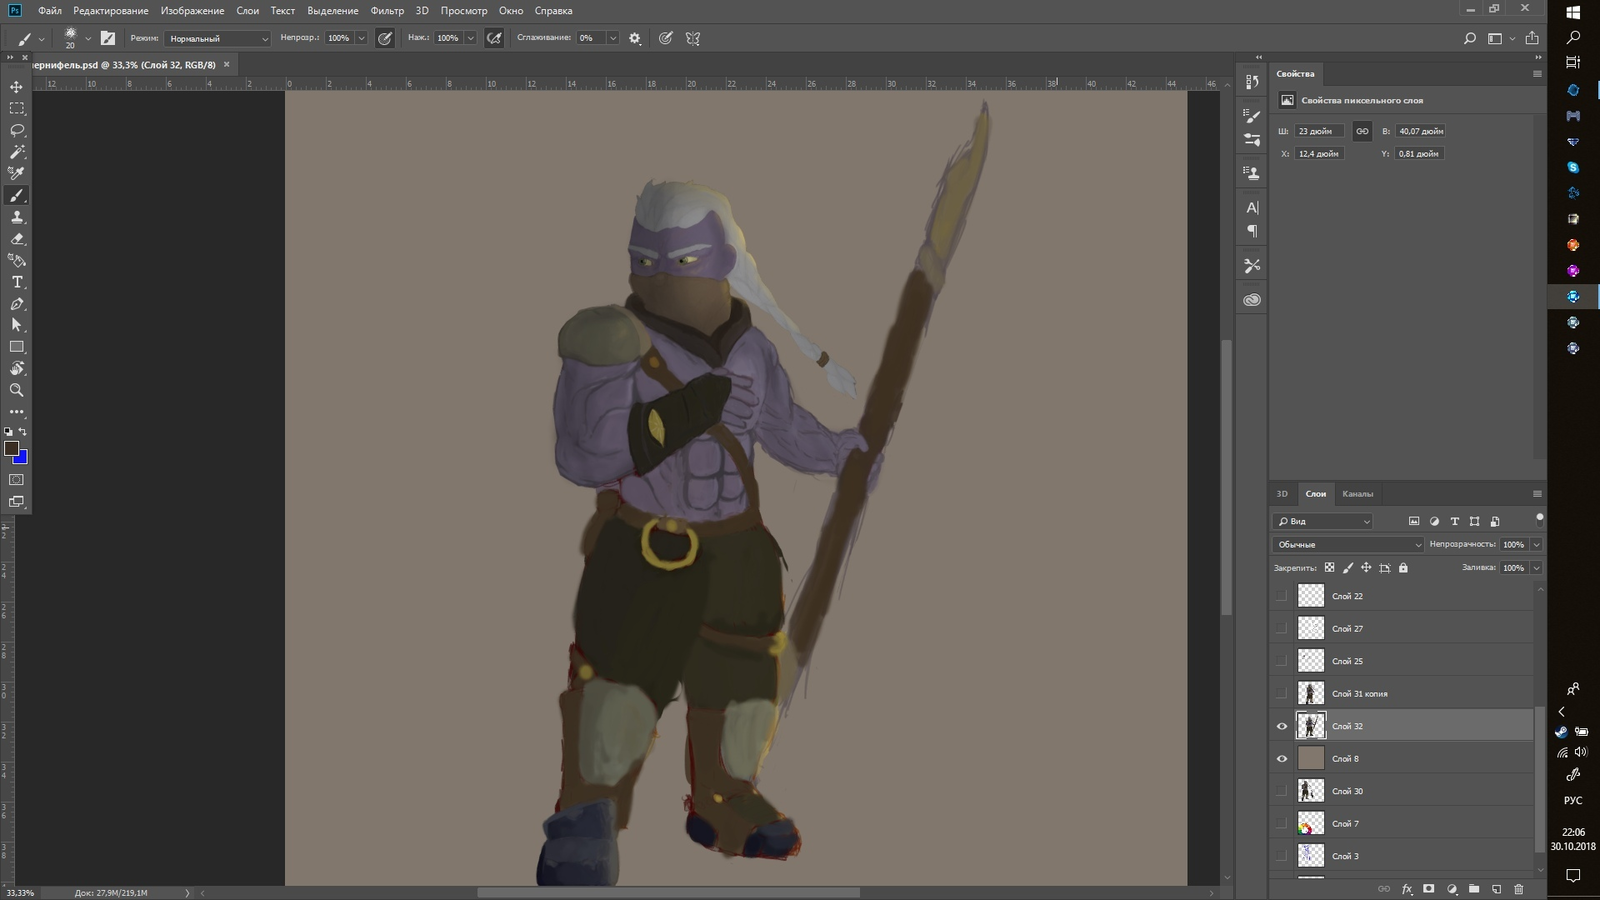Screen dimensions: 1600x900
Task: Open the layer blend mode Обычные dropdown
Action: click(x=1347, y=544)
